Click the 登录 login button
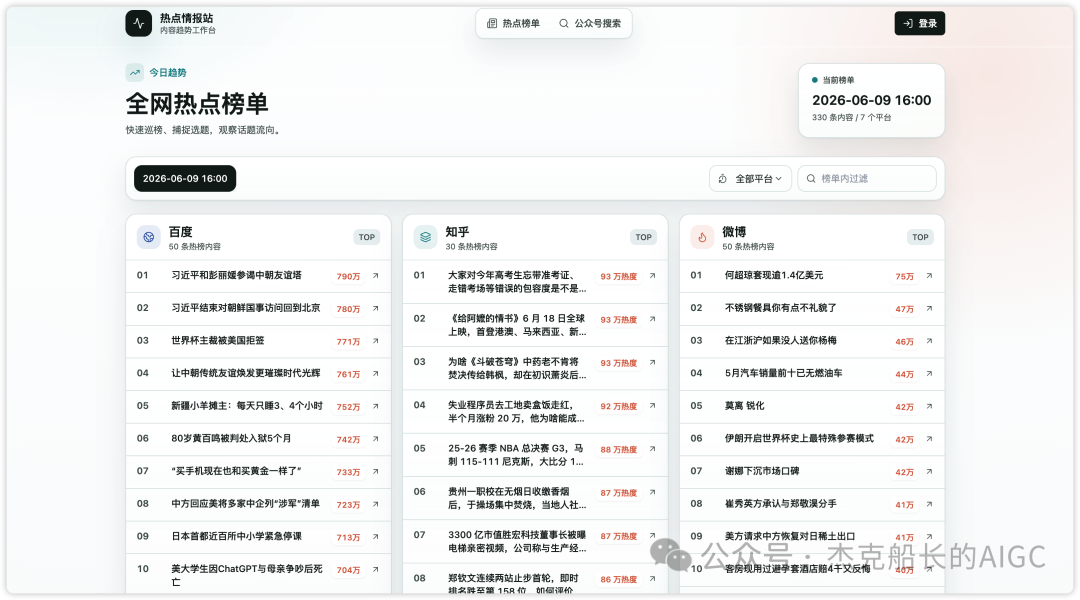1080x600 pixels. (x=920, y=23)
